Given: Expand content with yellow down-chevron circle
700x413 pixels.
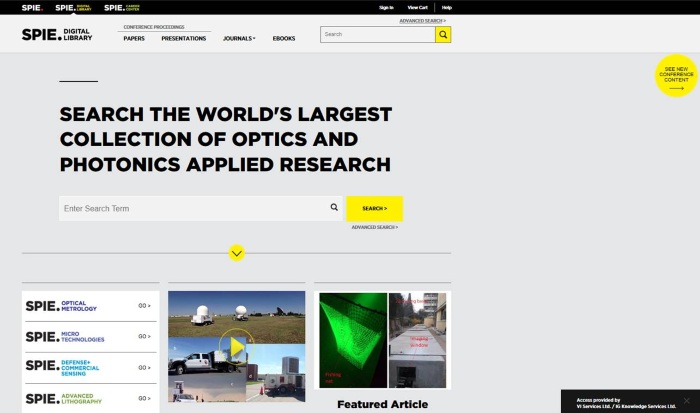Looking at the screenshot, I should click(237, 253).
